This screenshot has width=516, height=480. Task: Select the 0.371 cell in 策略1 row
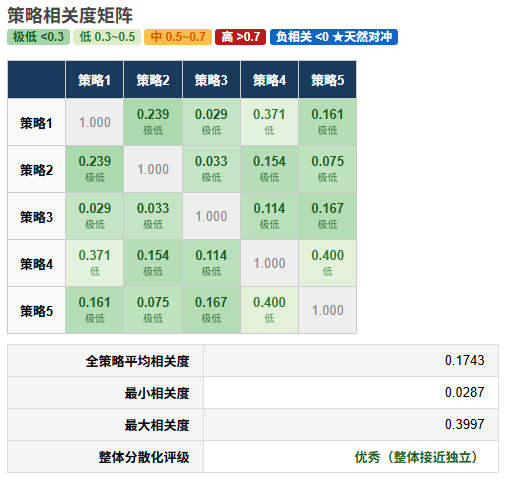[269, 122]
